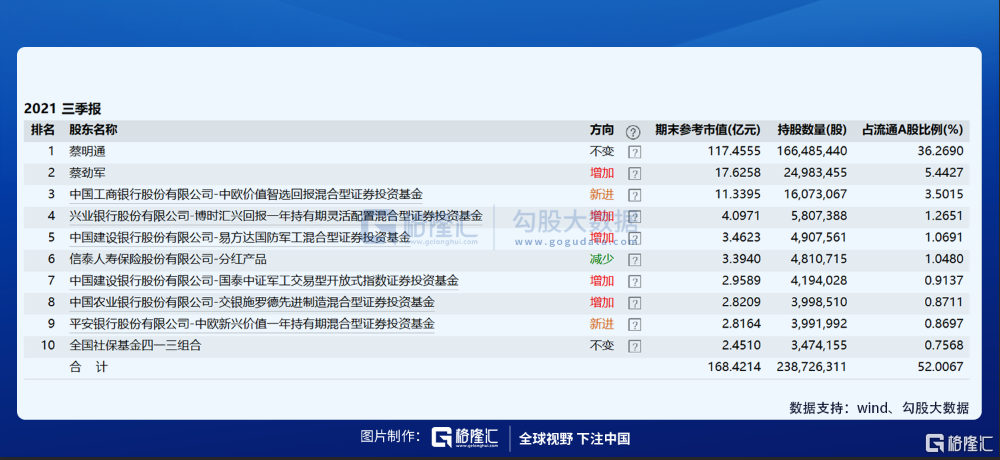Click the 新进 label in row 3
1000x460 pixels.
tap(602, 195)
